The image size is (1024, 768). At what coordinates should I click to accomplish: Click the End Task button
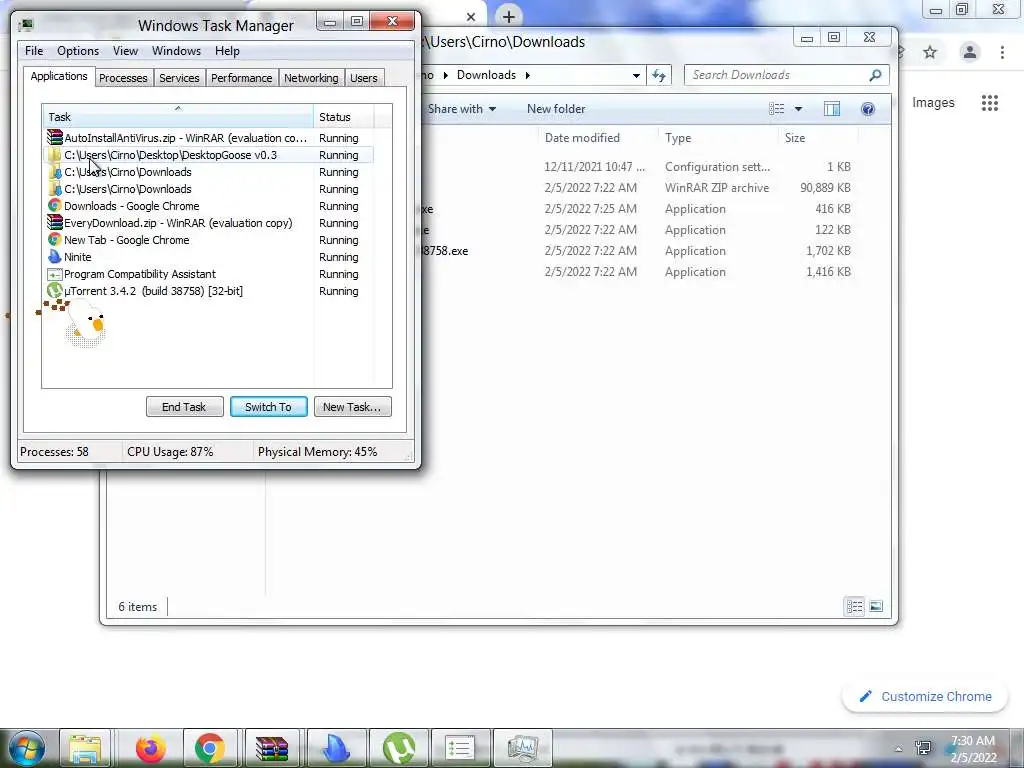tap(184, 407)
